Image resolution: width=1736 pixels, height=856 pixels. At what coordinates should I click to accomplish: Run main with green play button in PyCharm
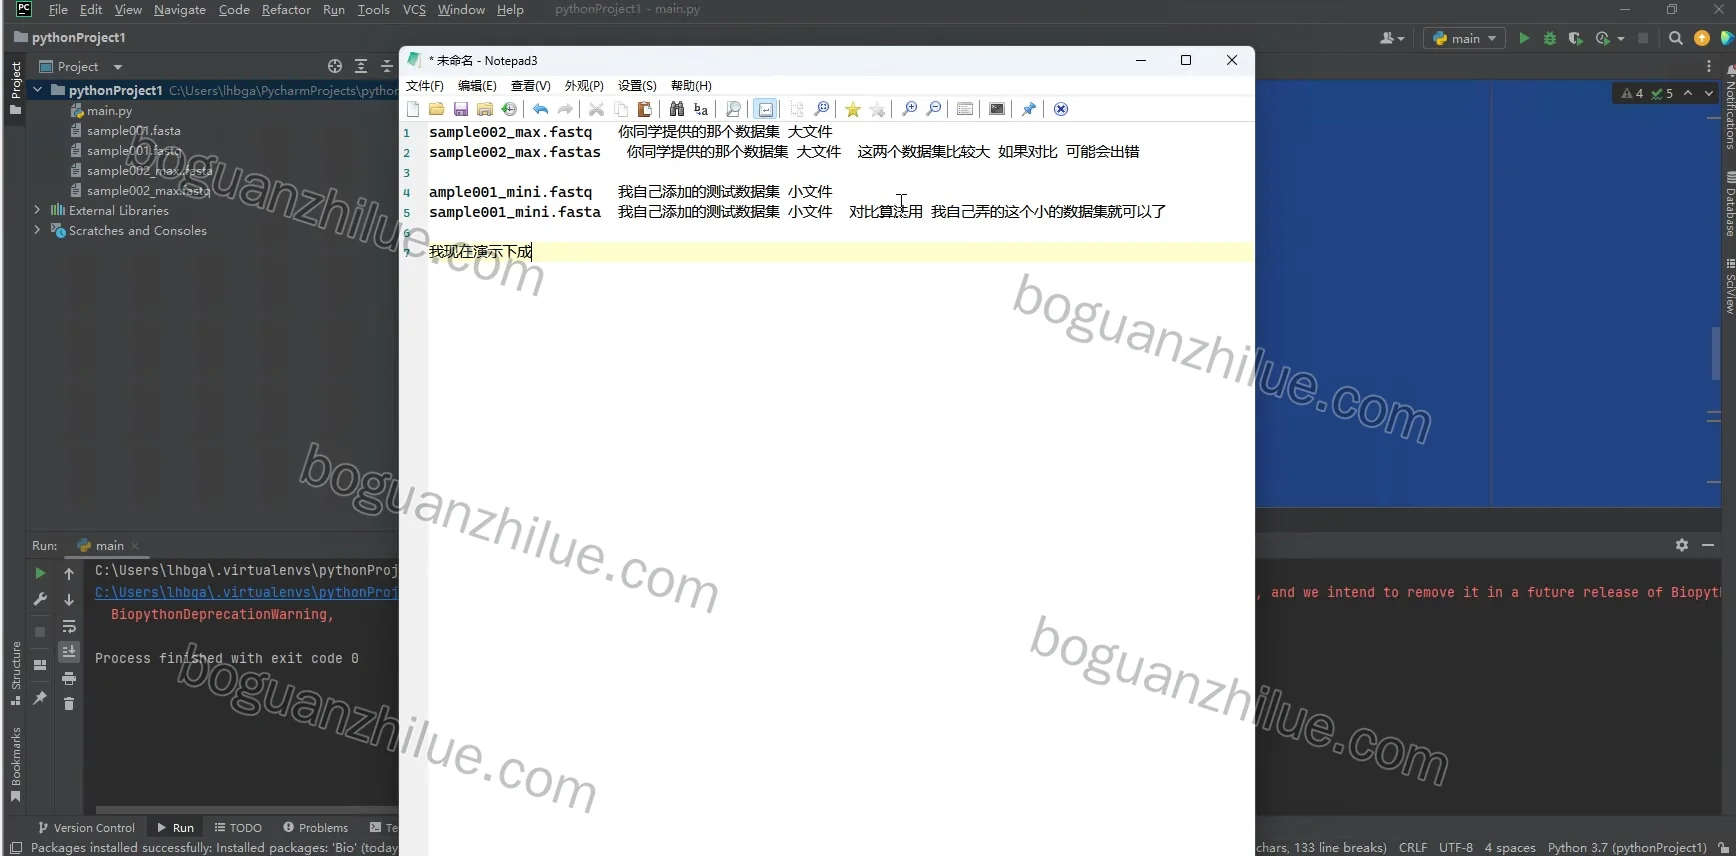[x=1524, y=38]
